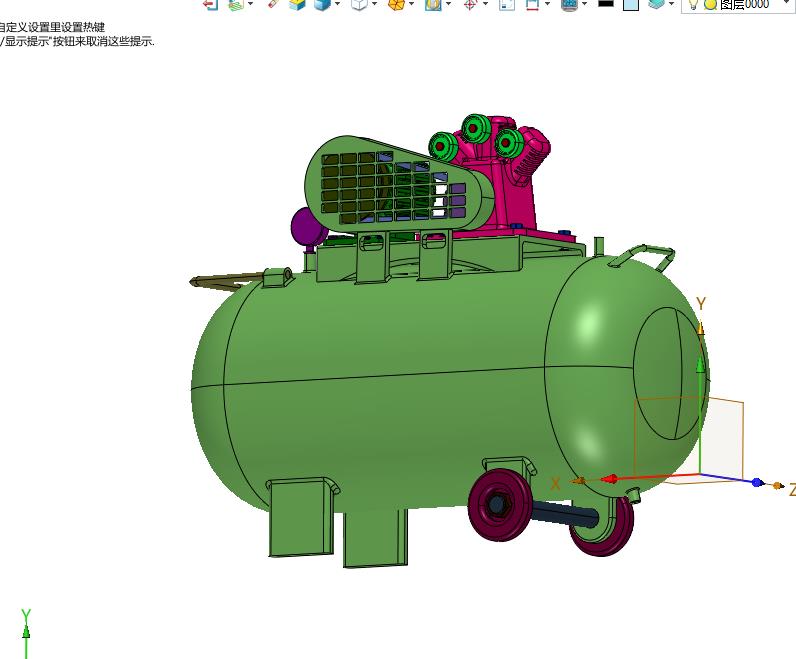Viewport: 796px width, 659px height.
Task: Click the yellow and blue cube icon
Action: coord(297,4)
